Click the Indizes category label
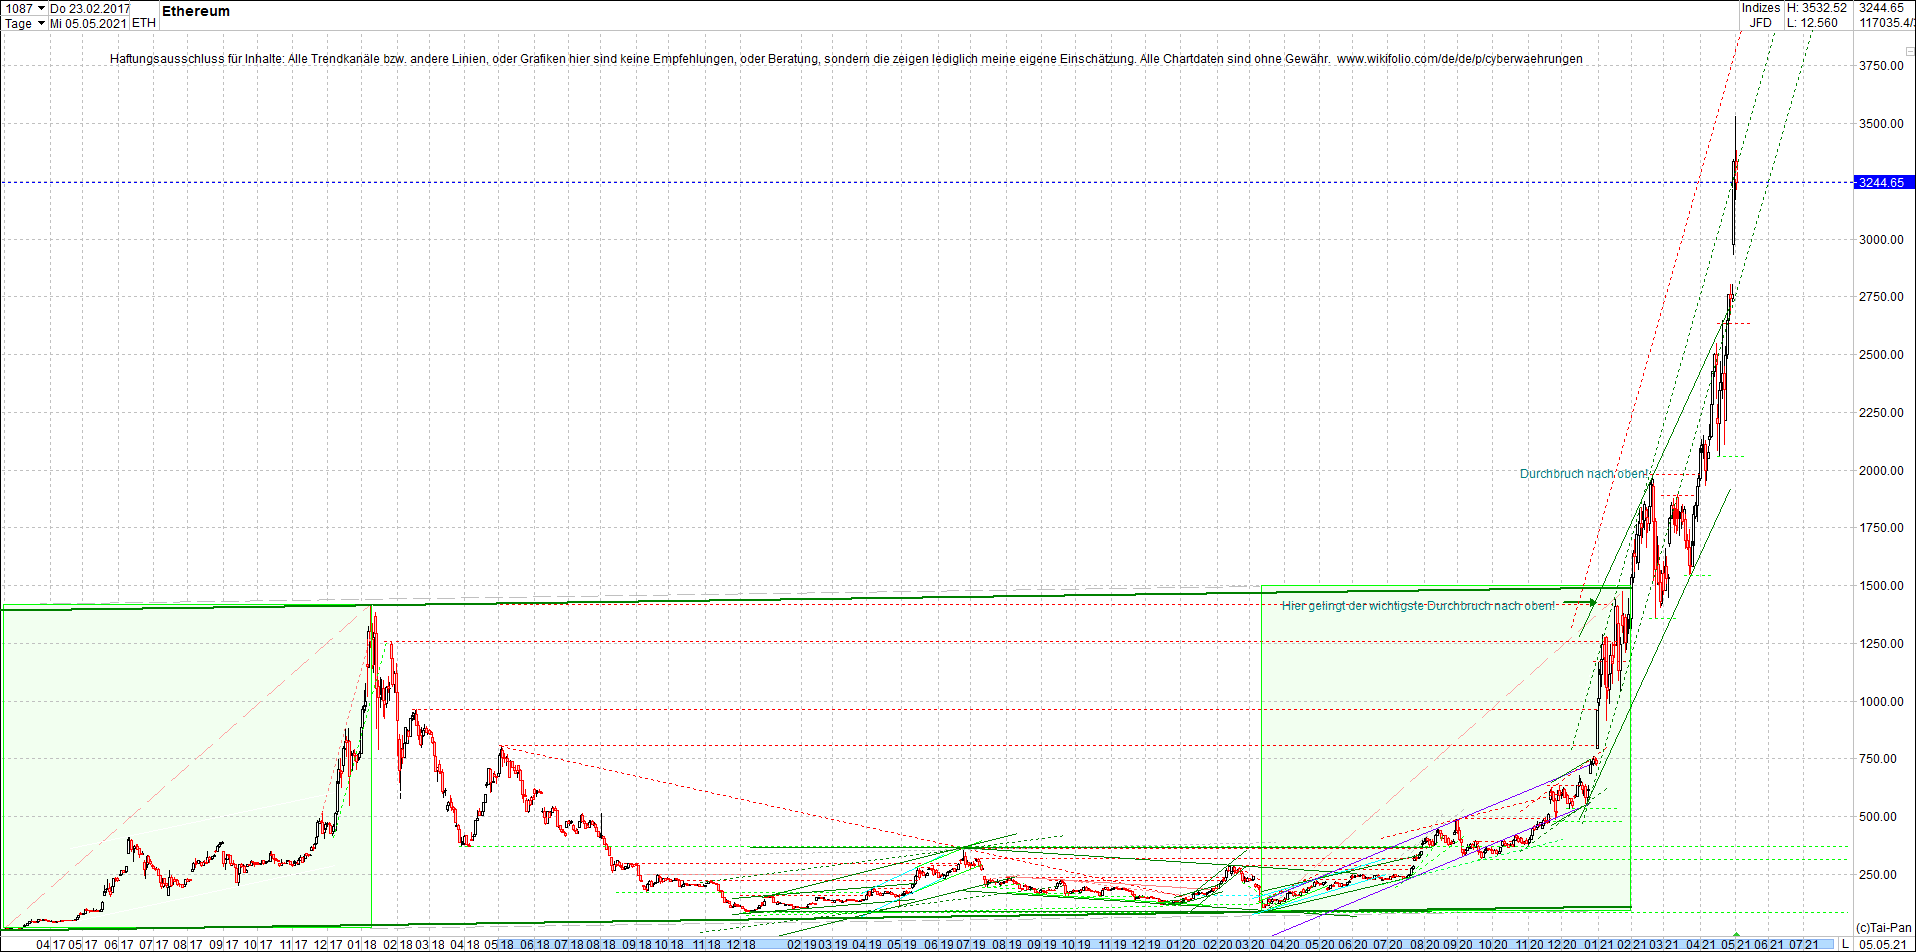Viewport: 1916px width, 952px height. coord(1761,8)
